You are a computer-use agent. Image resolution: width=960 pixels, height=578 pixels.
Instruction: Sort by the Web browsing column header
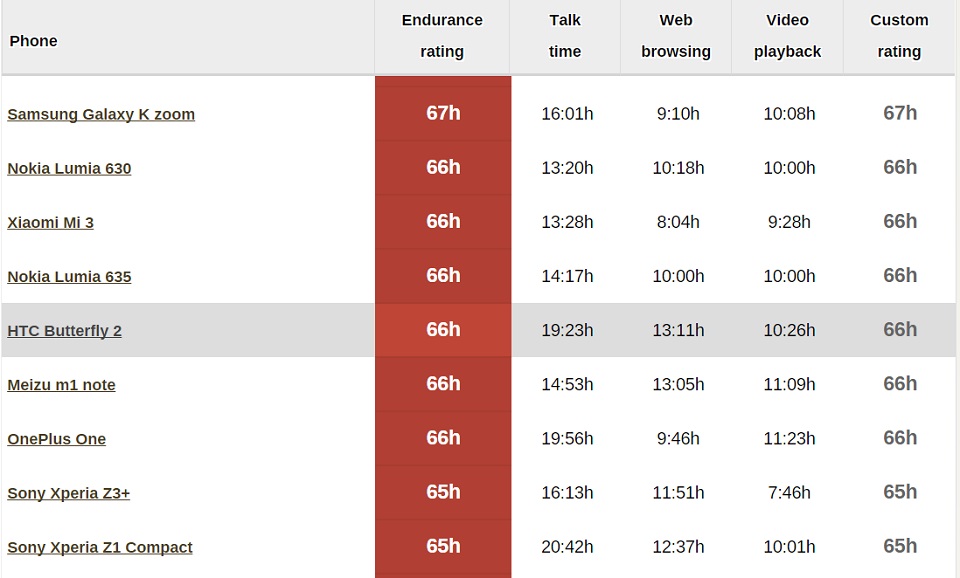tap(676, 36)
